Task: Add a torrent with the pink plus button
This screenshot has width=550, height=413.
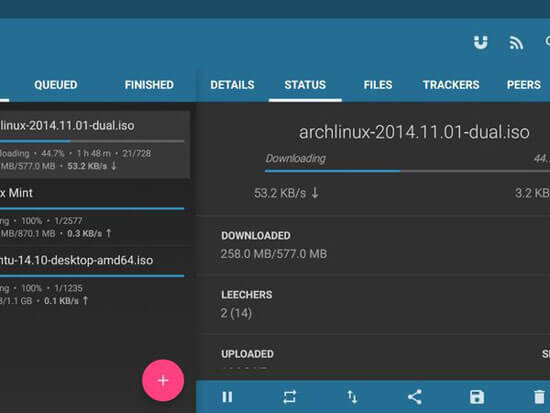Action: (163, 380)
